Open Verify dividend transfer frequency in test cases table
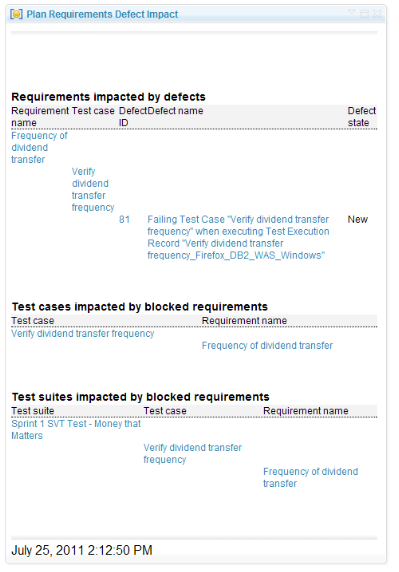 [x=83, y=333]
